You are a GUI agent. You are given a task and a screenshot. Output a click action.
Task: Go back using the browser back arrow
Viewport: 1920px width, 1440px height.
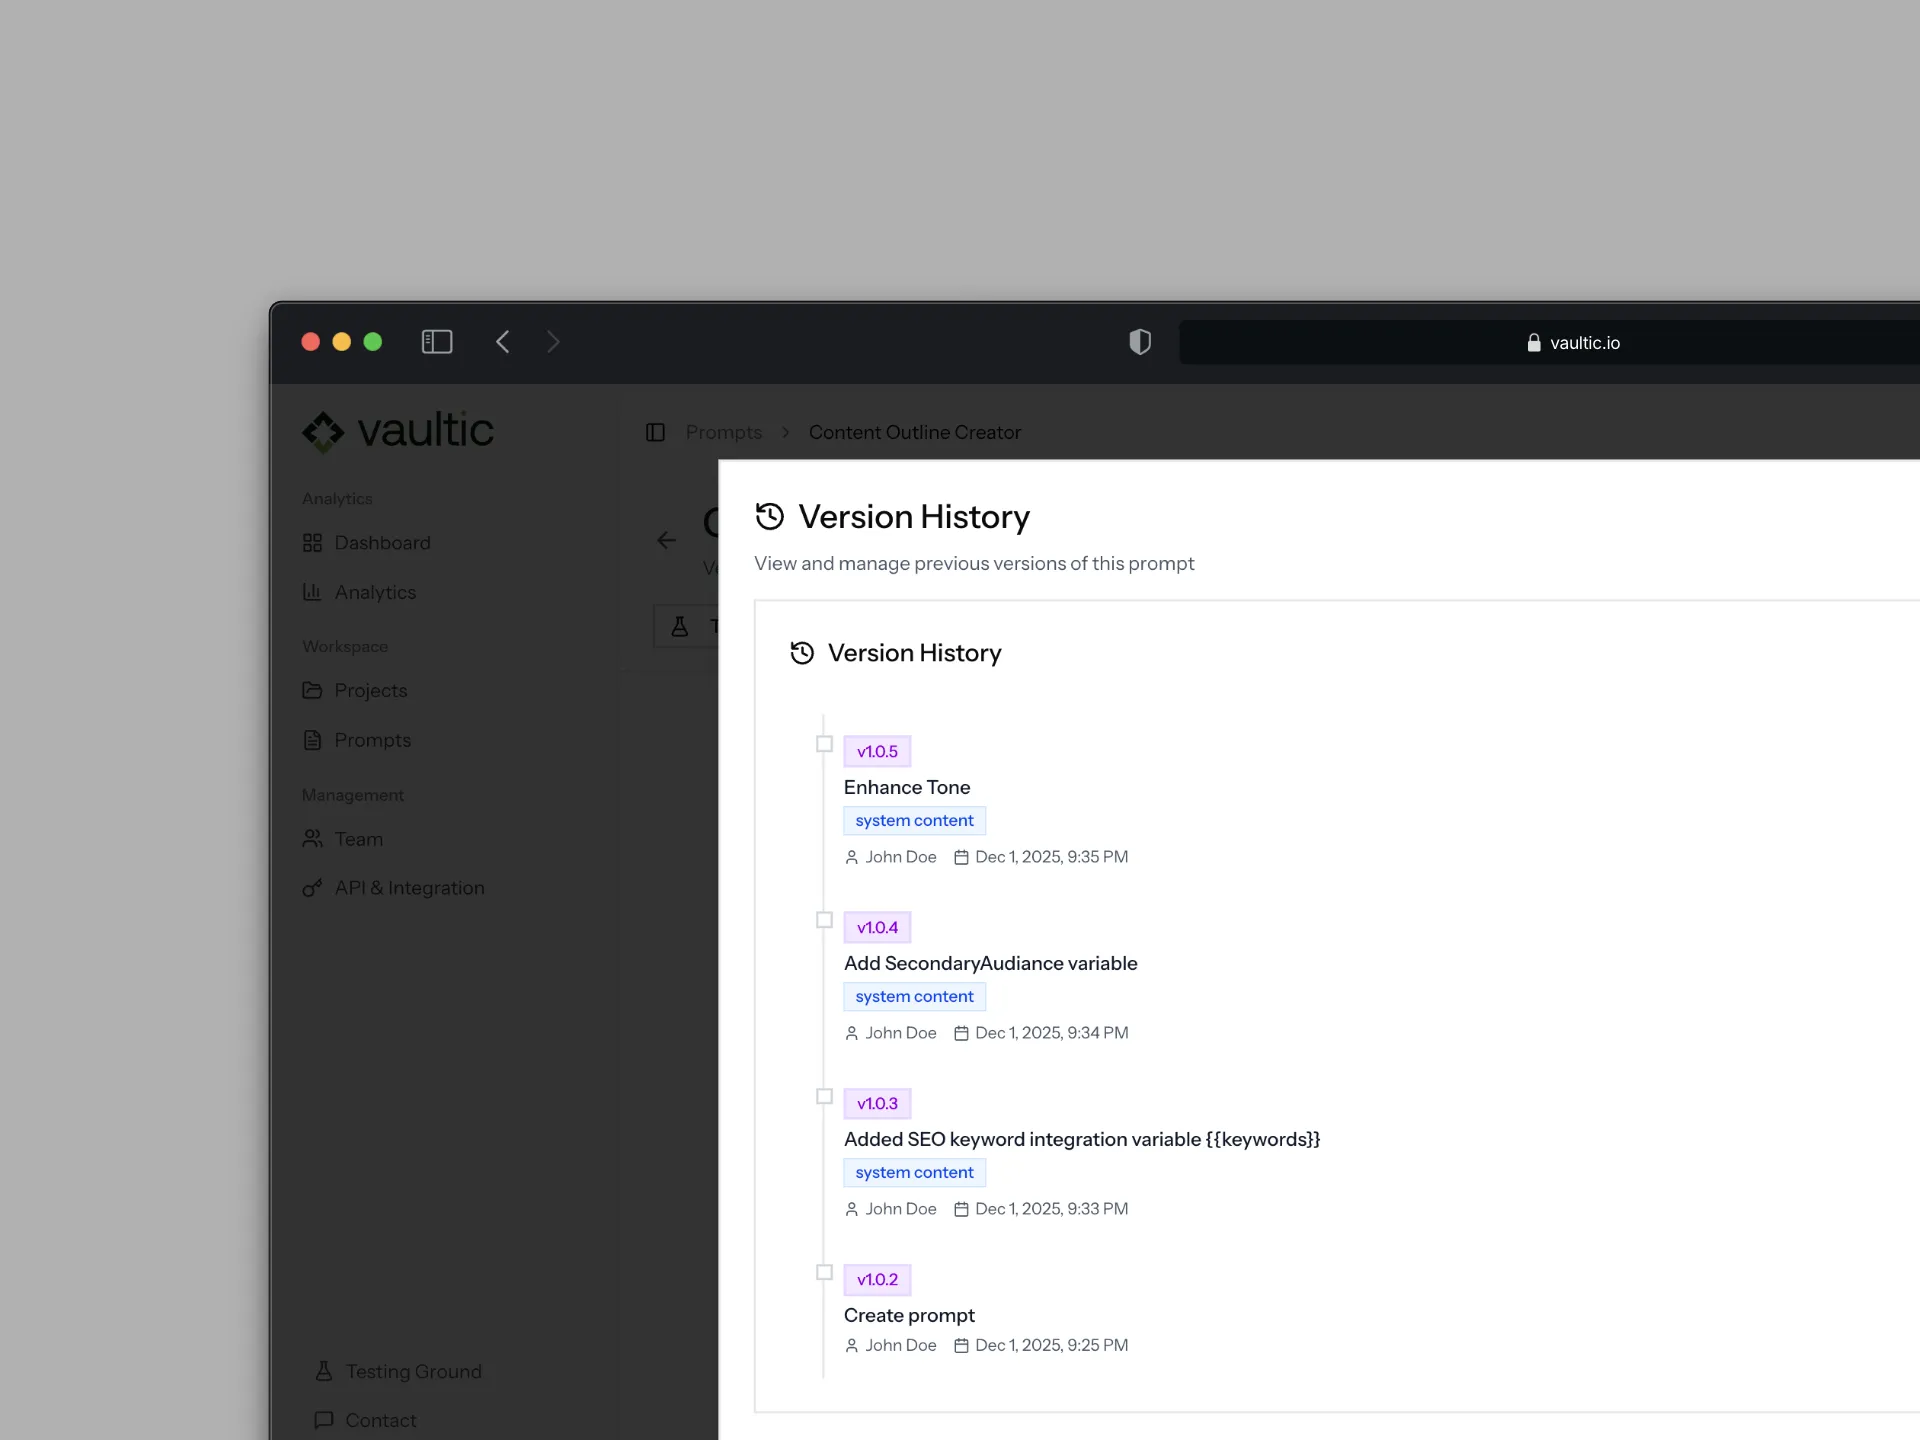coord(503,342)
